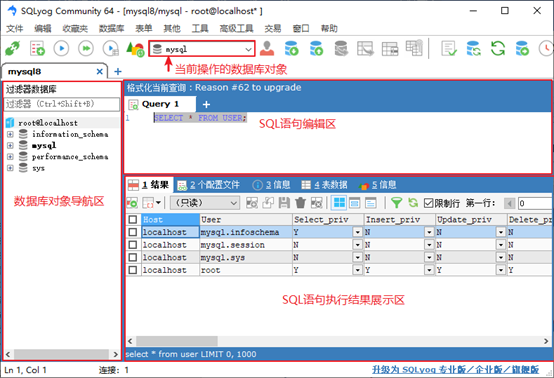Viewport: 554px width, 378px height.
Task: Click execute and edit result icon
Action: (x=111, y=48)
